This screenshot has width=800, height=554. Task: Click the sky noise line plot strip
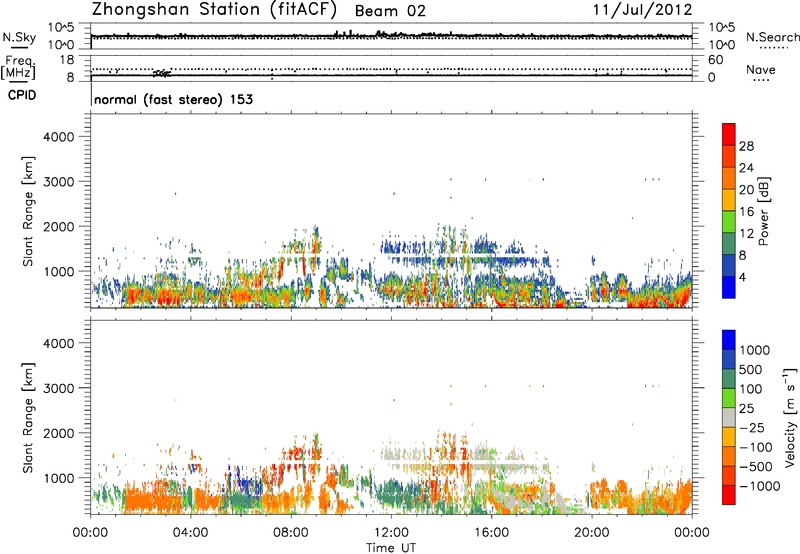coord(391,36)
